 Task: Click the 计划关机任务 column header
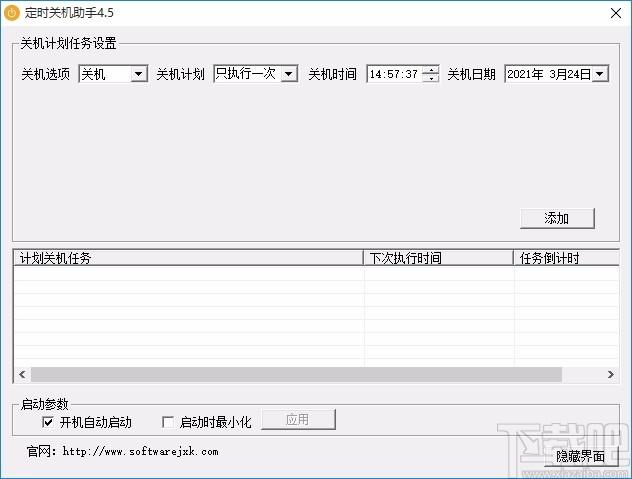pyautogui.click(x=188, y=258)
